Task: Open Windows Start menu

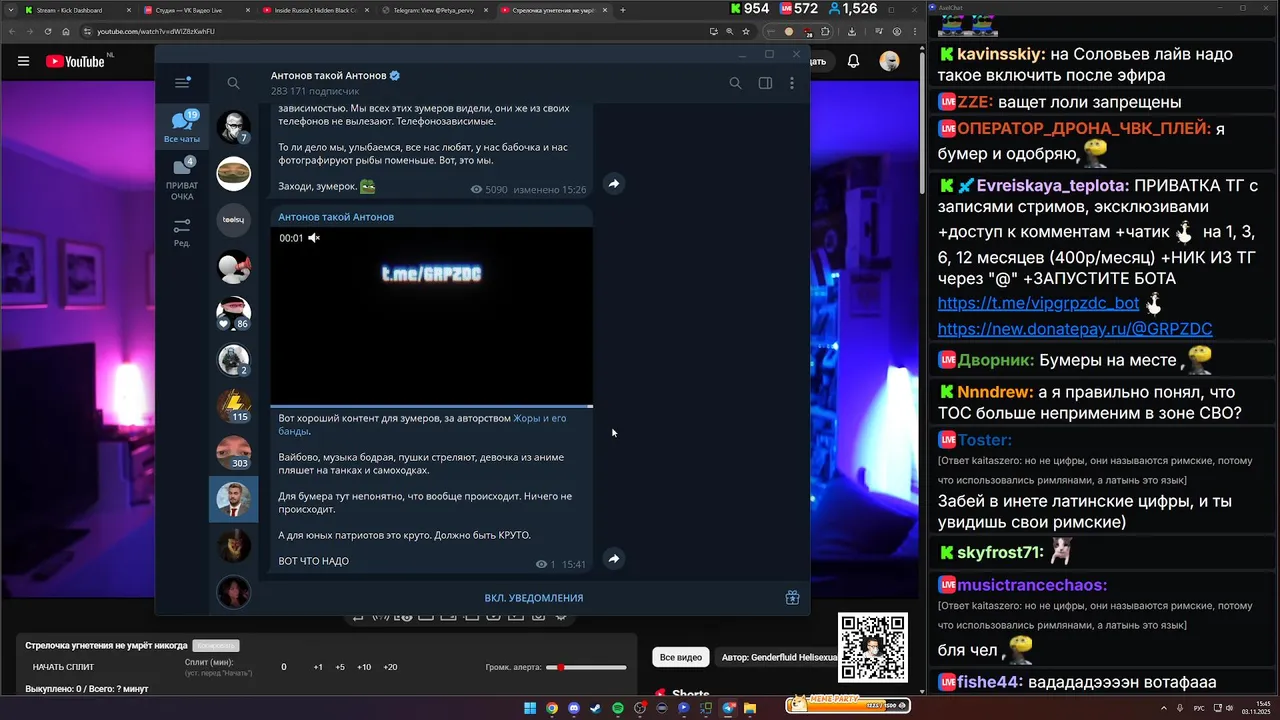Action: (529, 708)
